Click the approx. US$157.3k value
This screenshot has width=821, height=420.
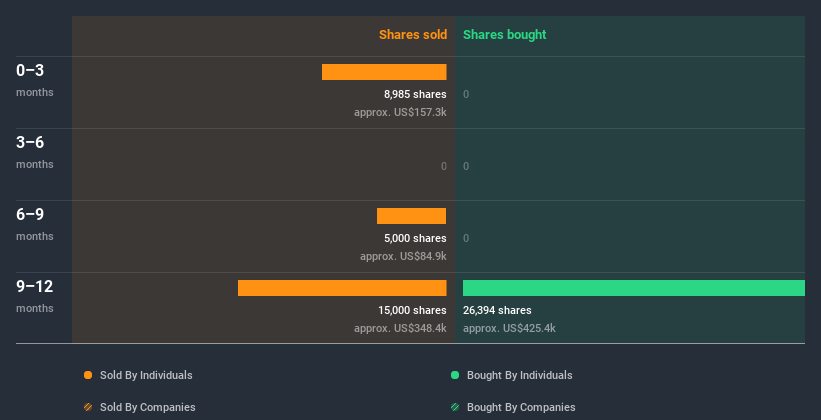pos(400,112)
